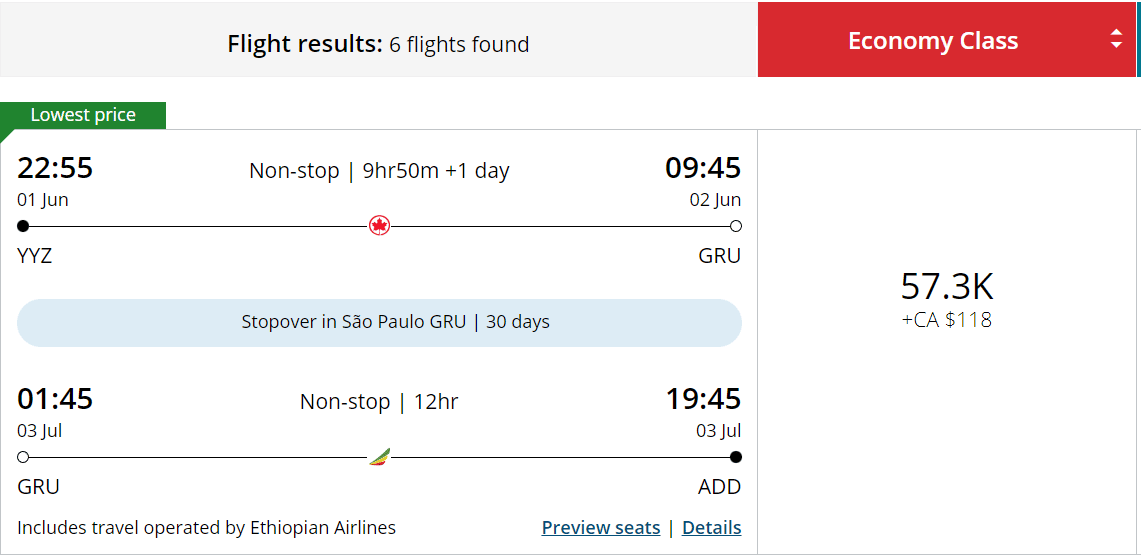Viewport: 1141px width, 559px height.
Task: Click the 19:45 arrival time
Action: click(x=703, y=399)
